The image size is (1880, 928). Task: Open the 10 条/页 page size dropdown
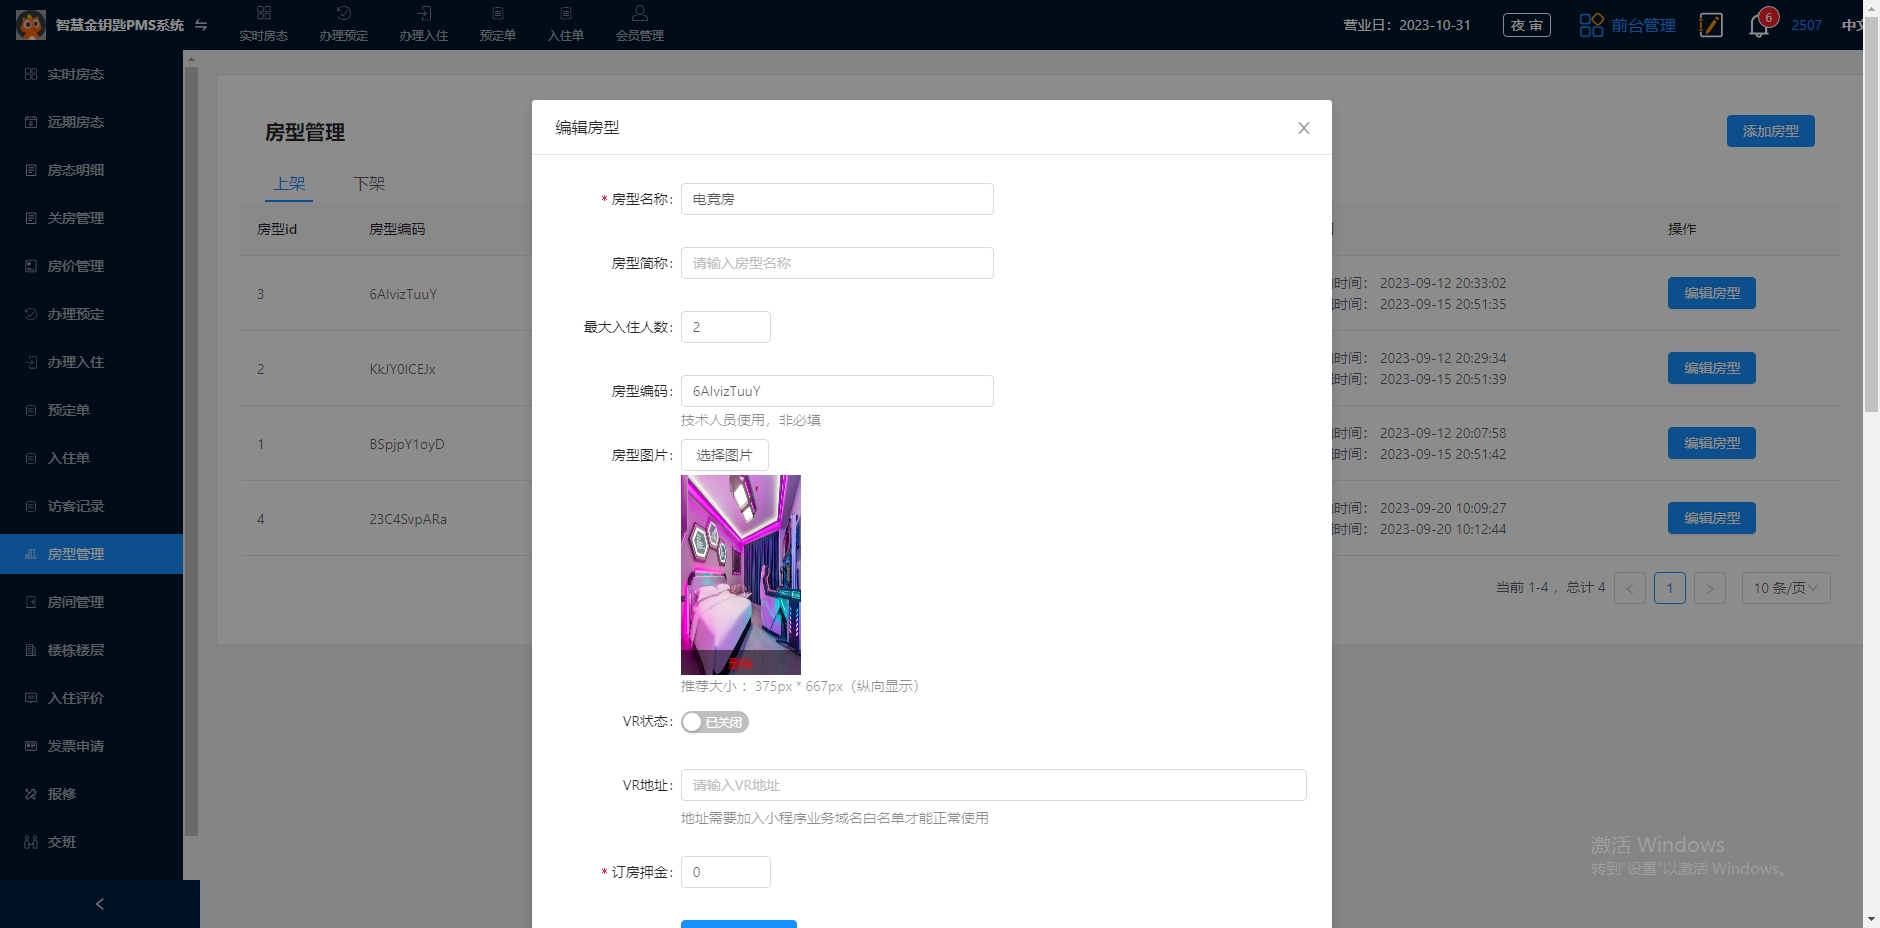[1785, 588]
